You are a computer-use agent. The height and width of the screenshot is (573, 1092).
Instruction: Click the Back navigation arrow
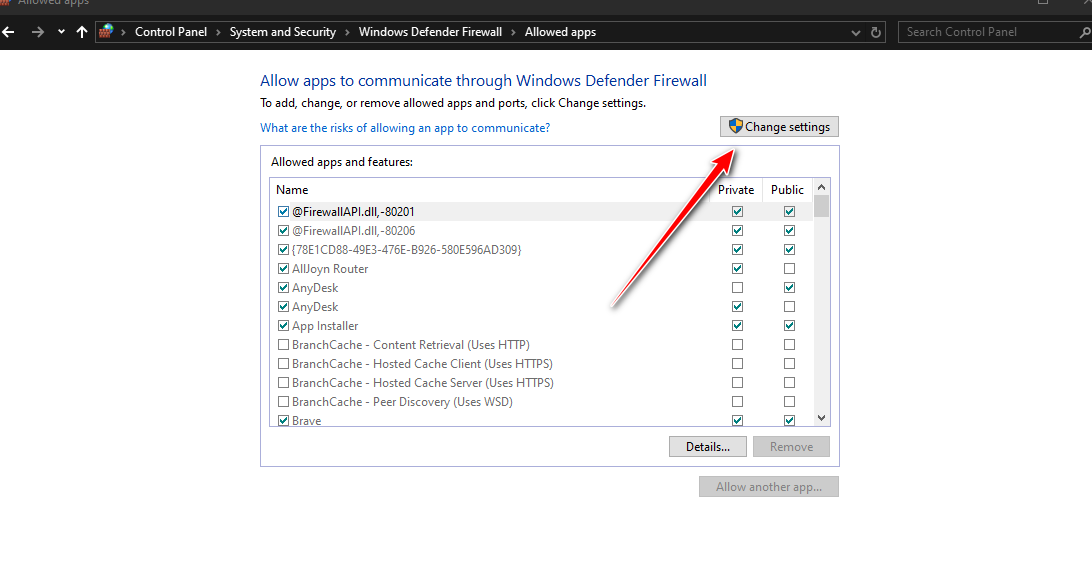pos(9,32)
